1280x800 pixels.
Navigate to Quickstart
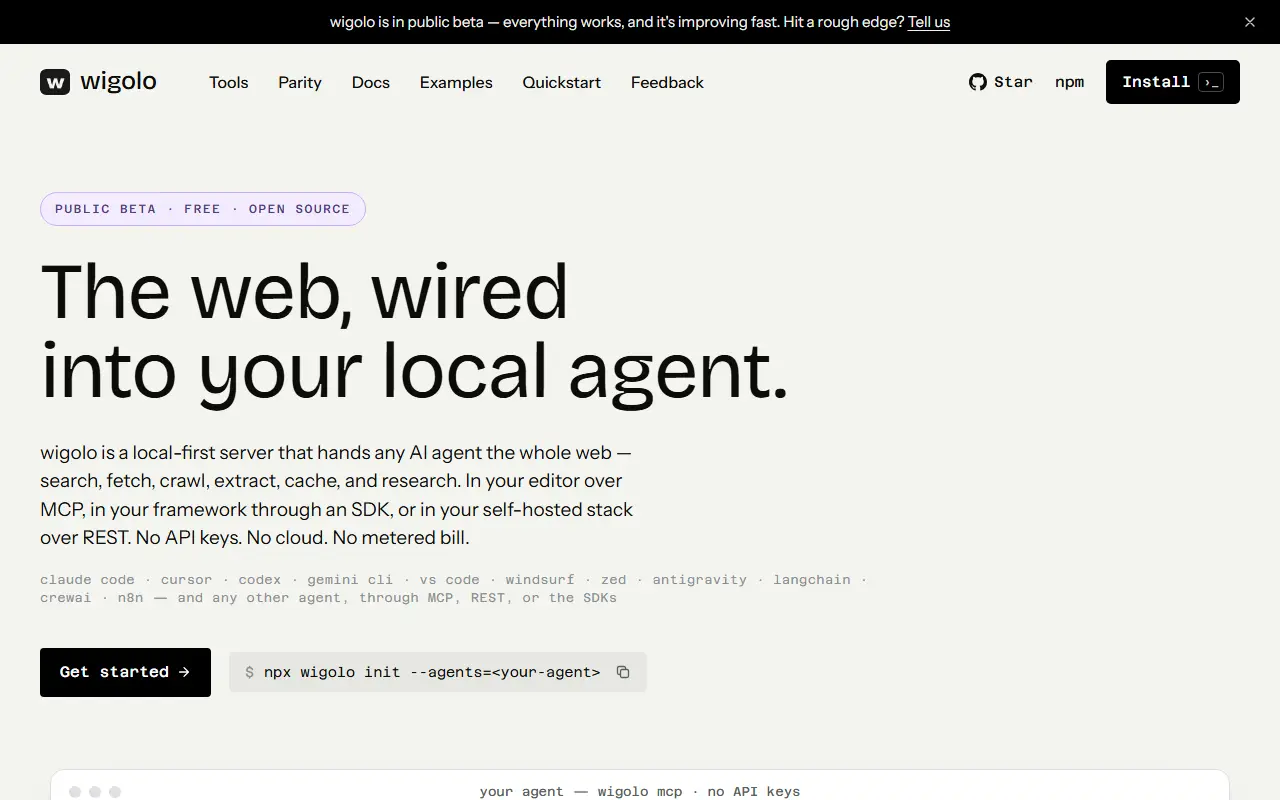click(x=562, y=82)
